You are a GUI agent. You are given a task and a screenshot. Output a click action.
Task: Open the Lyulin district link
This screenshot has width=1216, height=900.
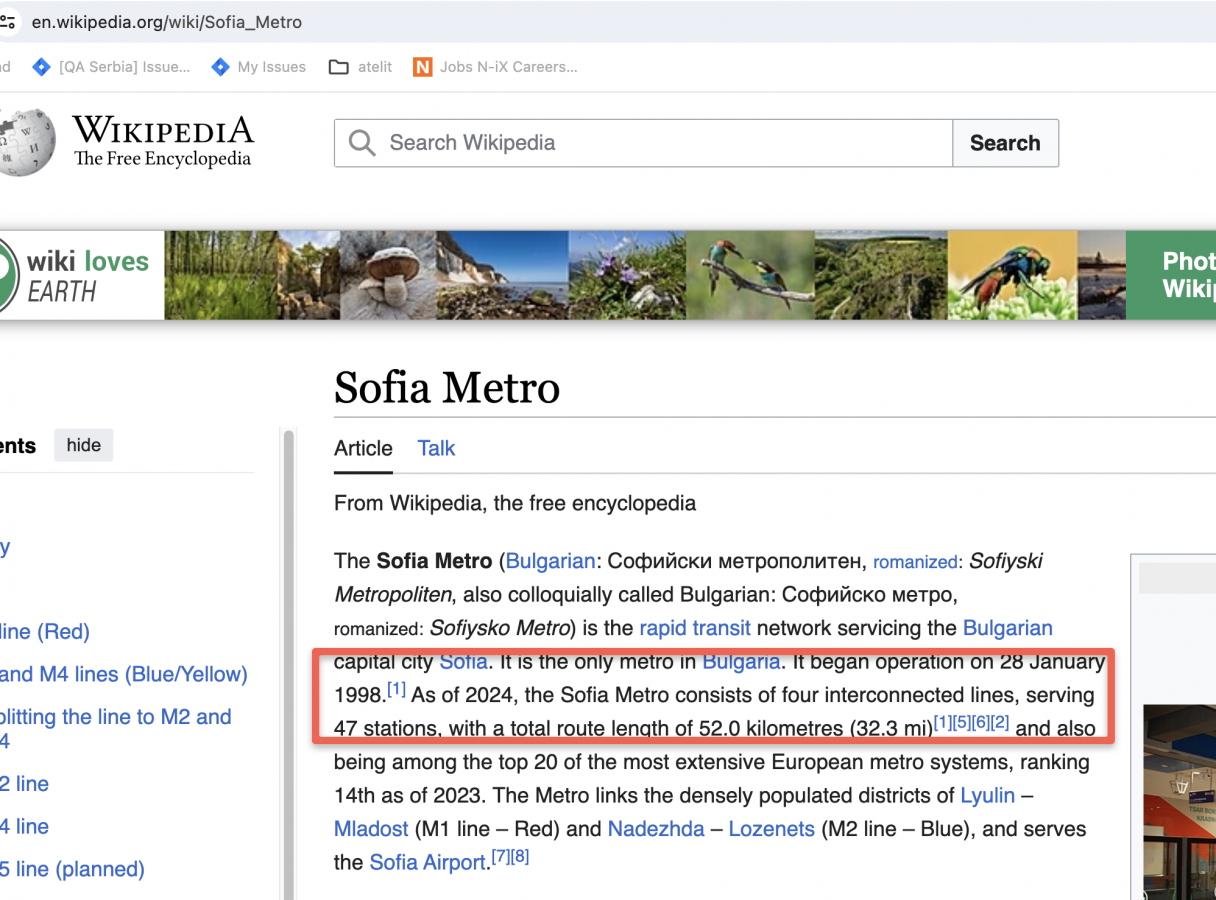987,796
